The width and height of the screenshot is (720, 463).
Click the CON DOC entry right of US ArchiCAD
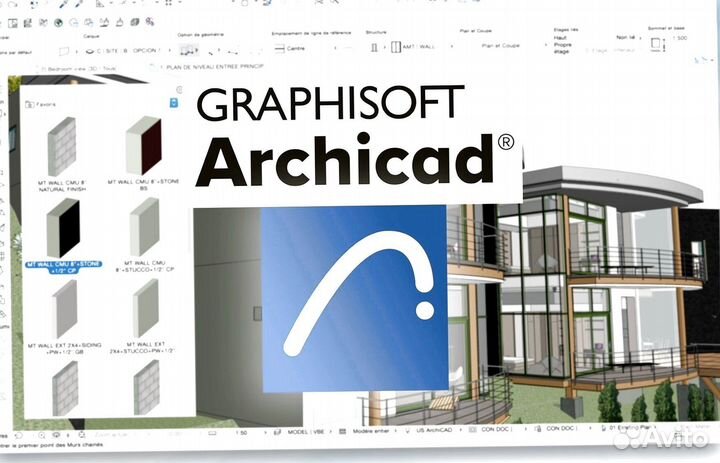click(x=496, y=429)
